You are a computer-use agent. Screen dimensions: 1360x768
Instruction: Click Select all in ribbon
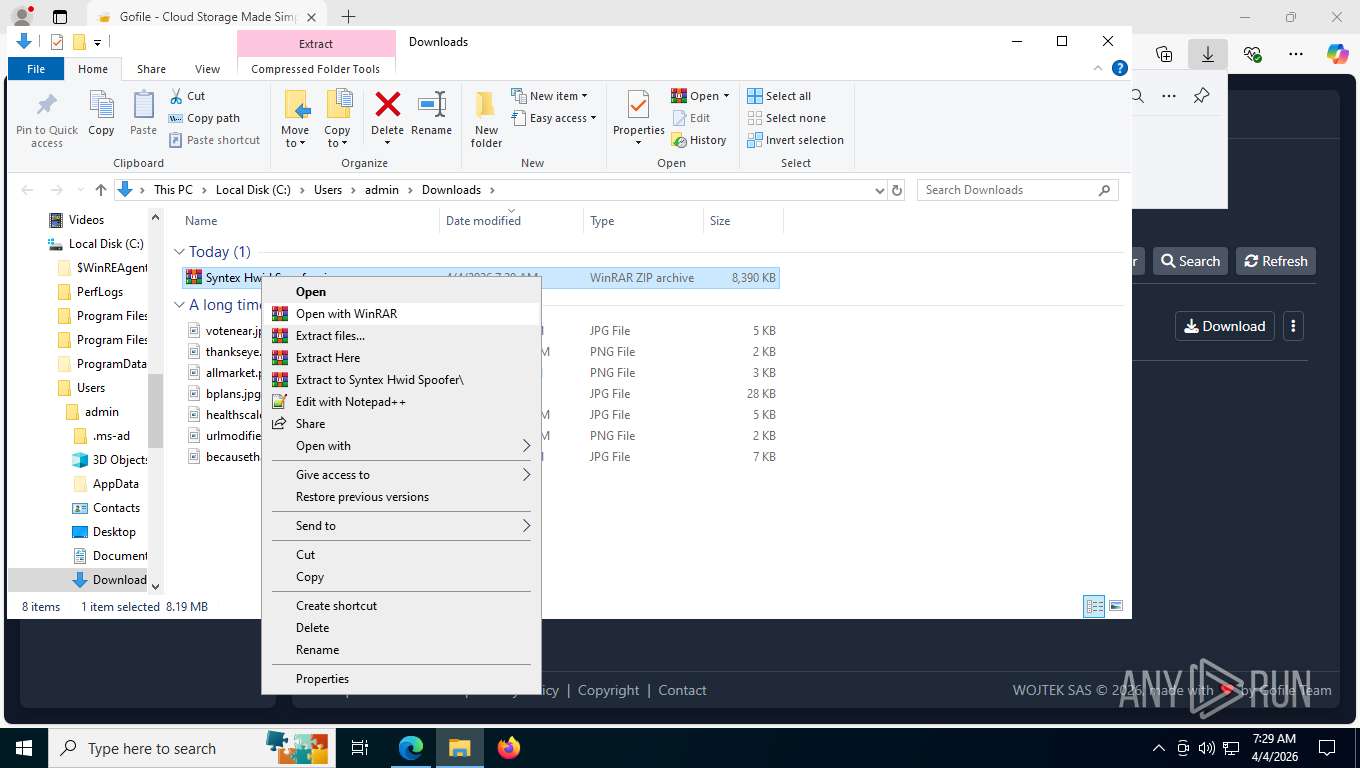[x=779, y=96]
